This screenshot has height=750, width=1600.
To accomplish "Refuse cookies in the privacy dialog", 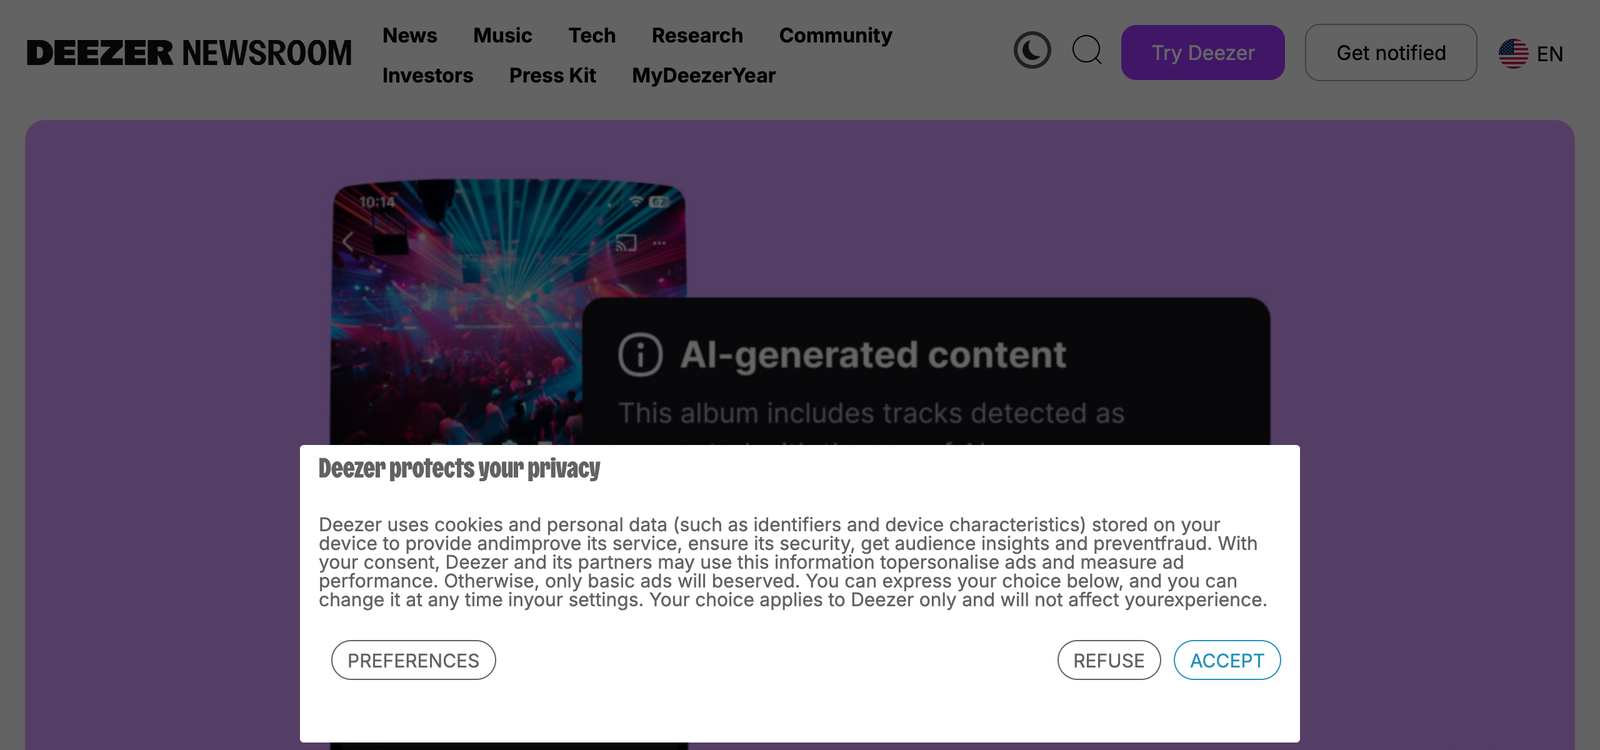I will coord(1109,660).
